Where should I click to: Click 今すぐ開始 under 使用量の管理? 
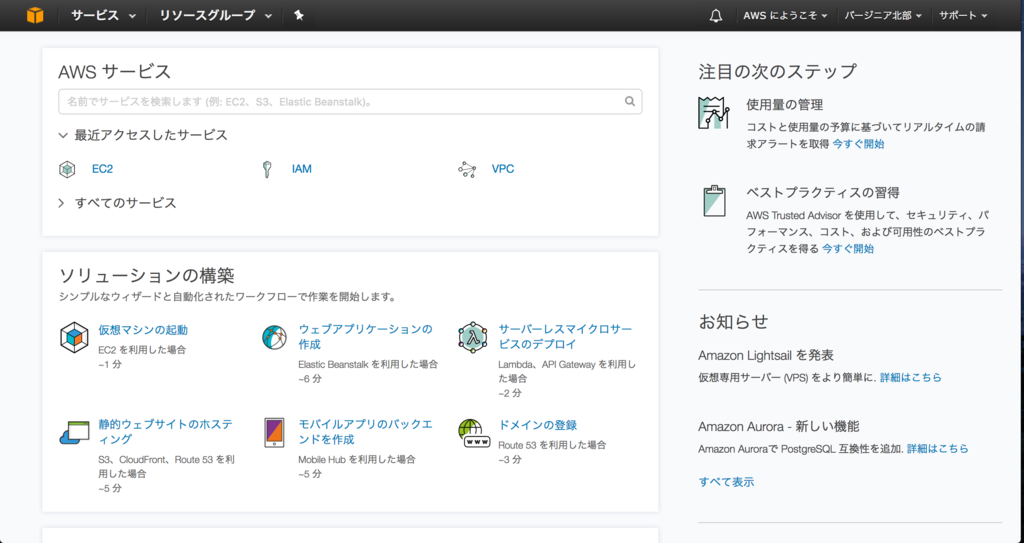[858, 144]
